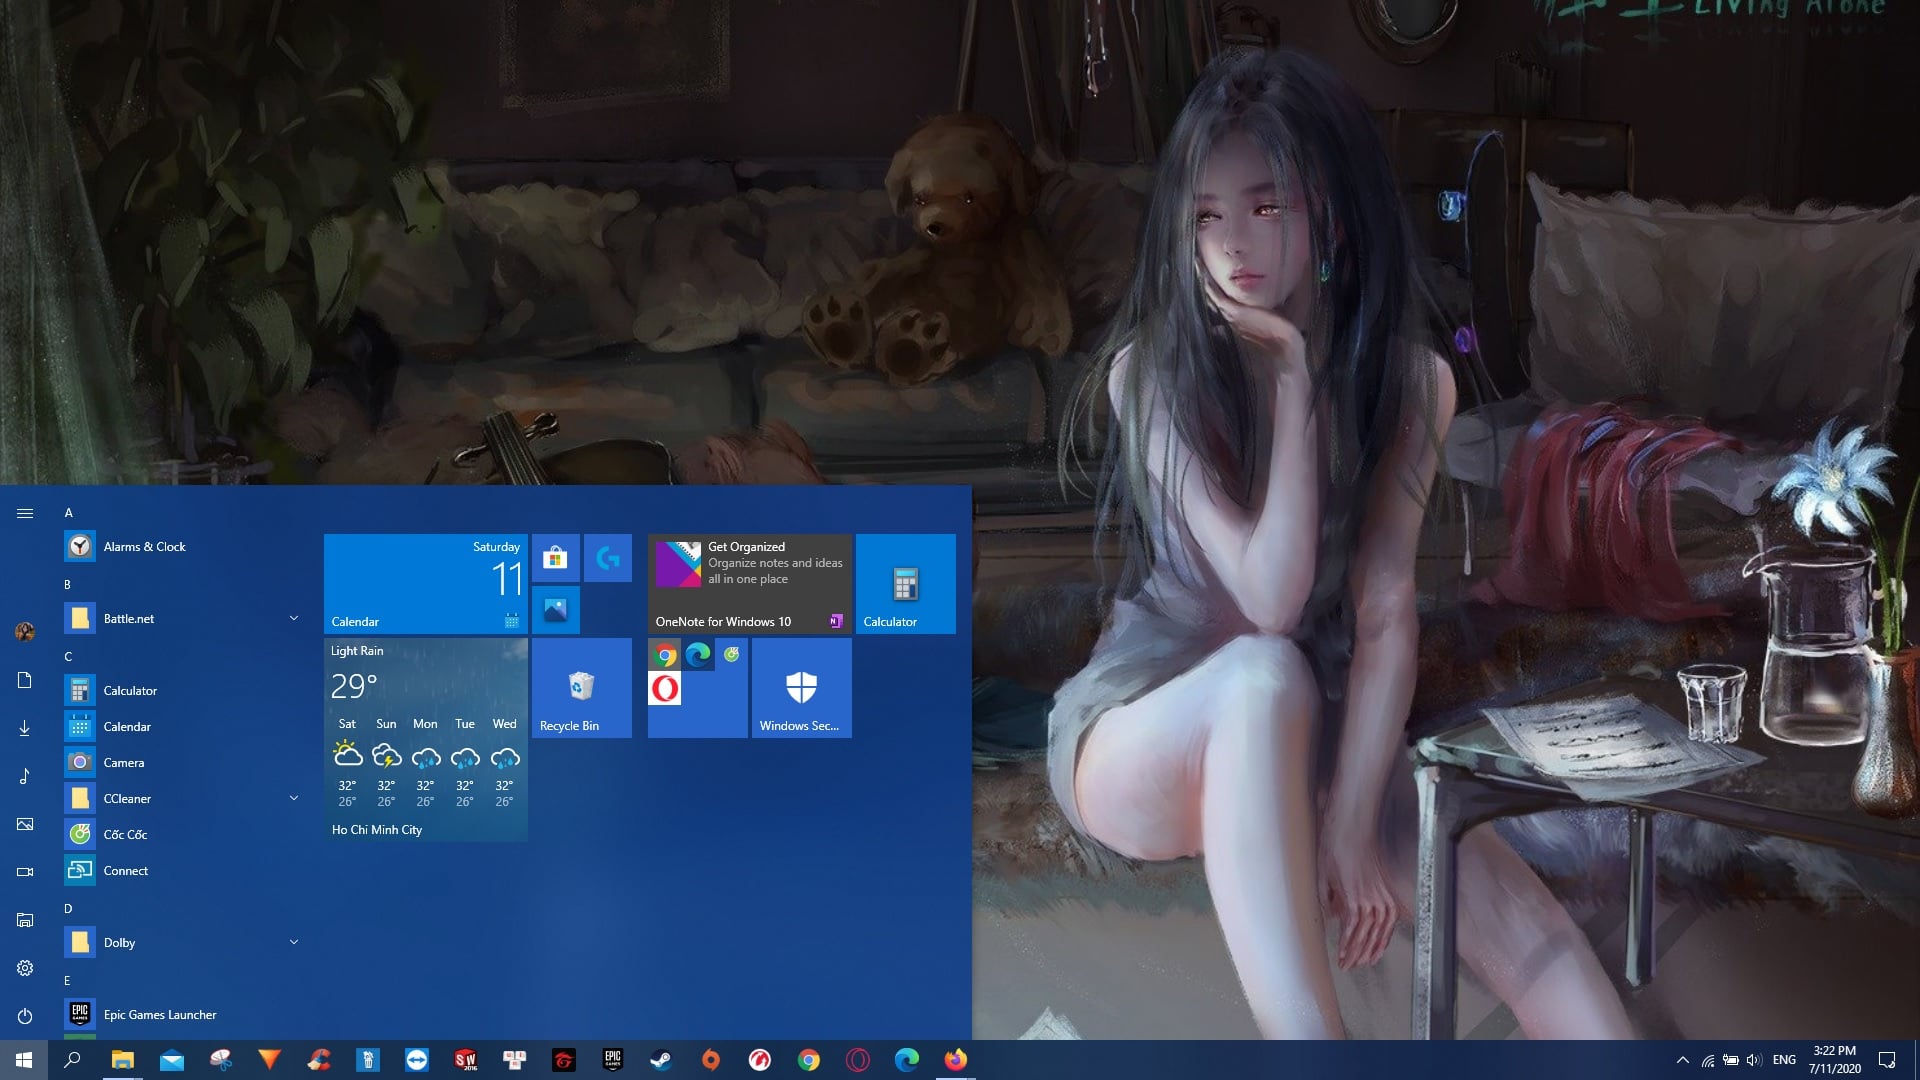1920x1080 pixels.
Task: Open the Recycle Bin tile
Action: pos(582,688)
